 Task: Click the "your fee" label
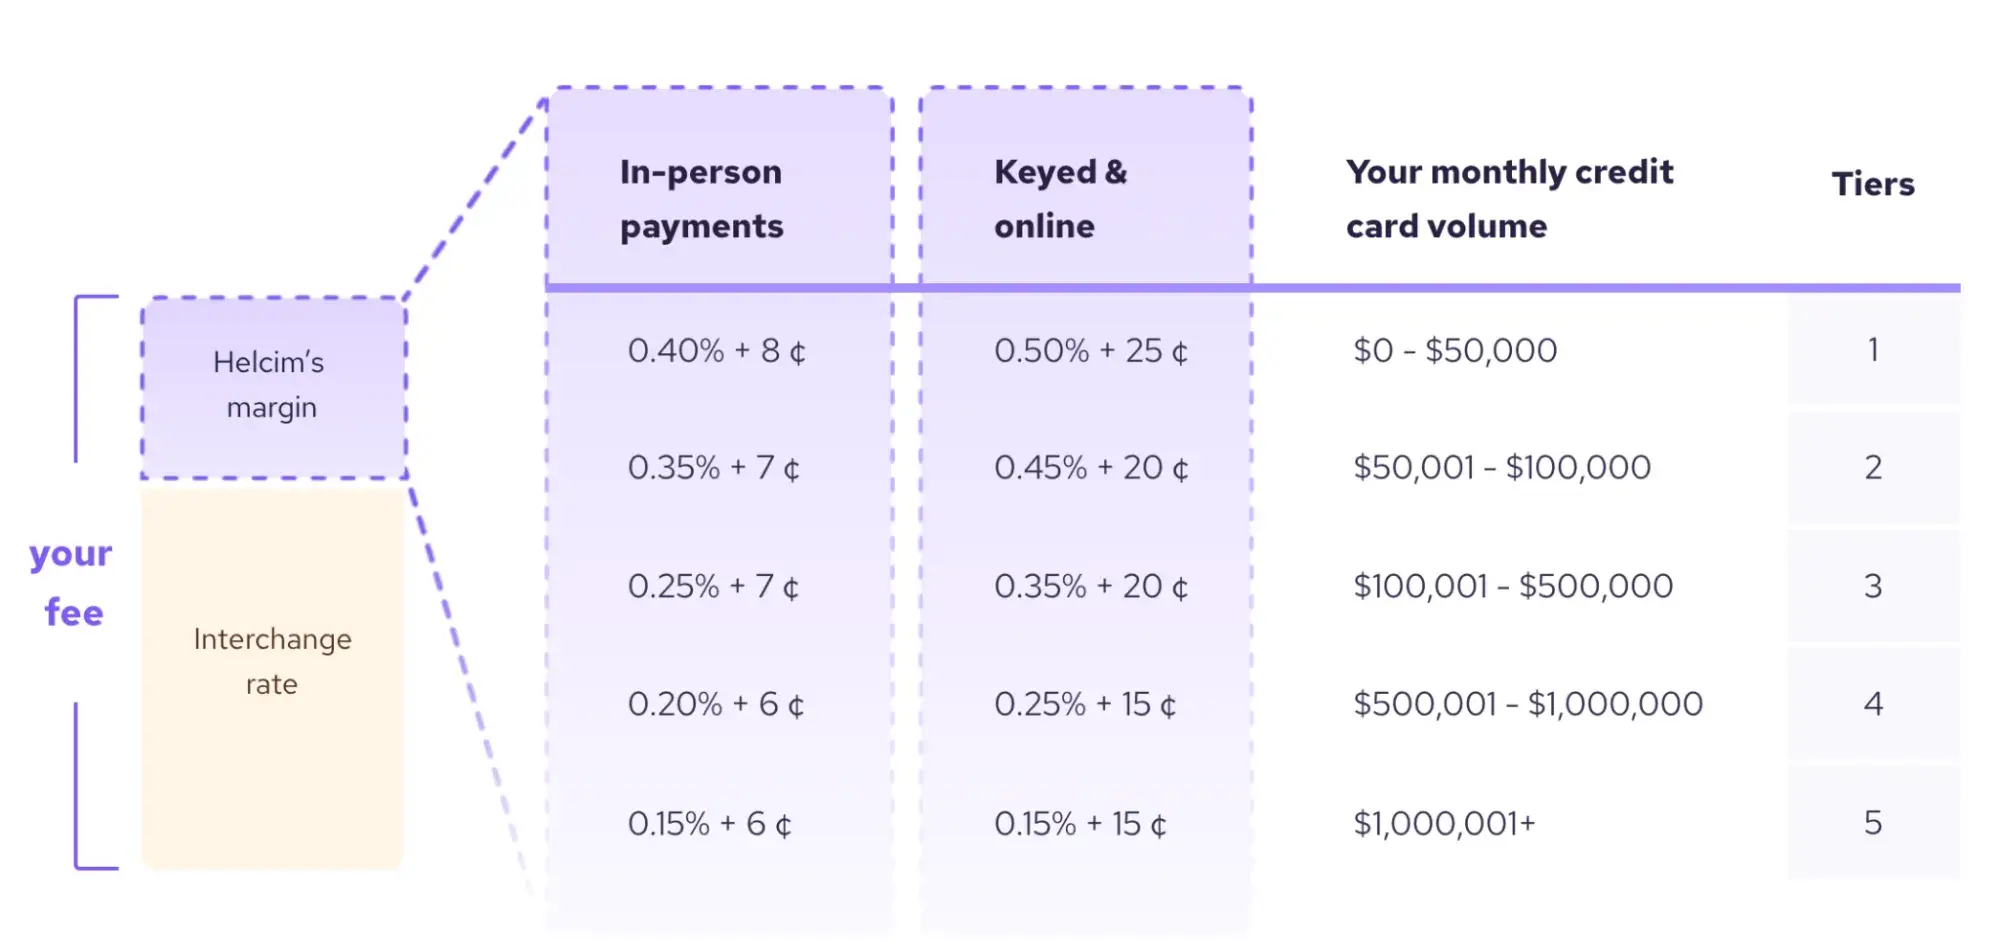pyautogui.click(x=72, y=582)
